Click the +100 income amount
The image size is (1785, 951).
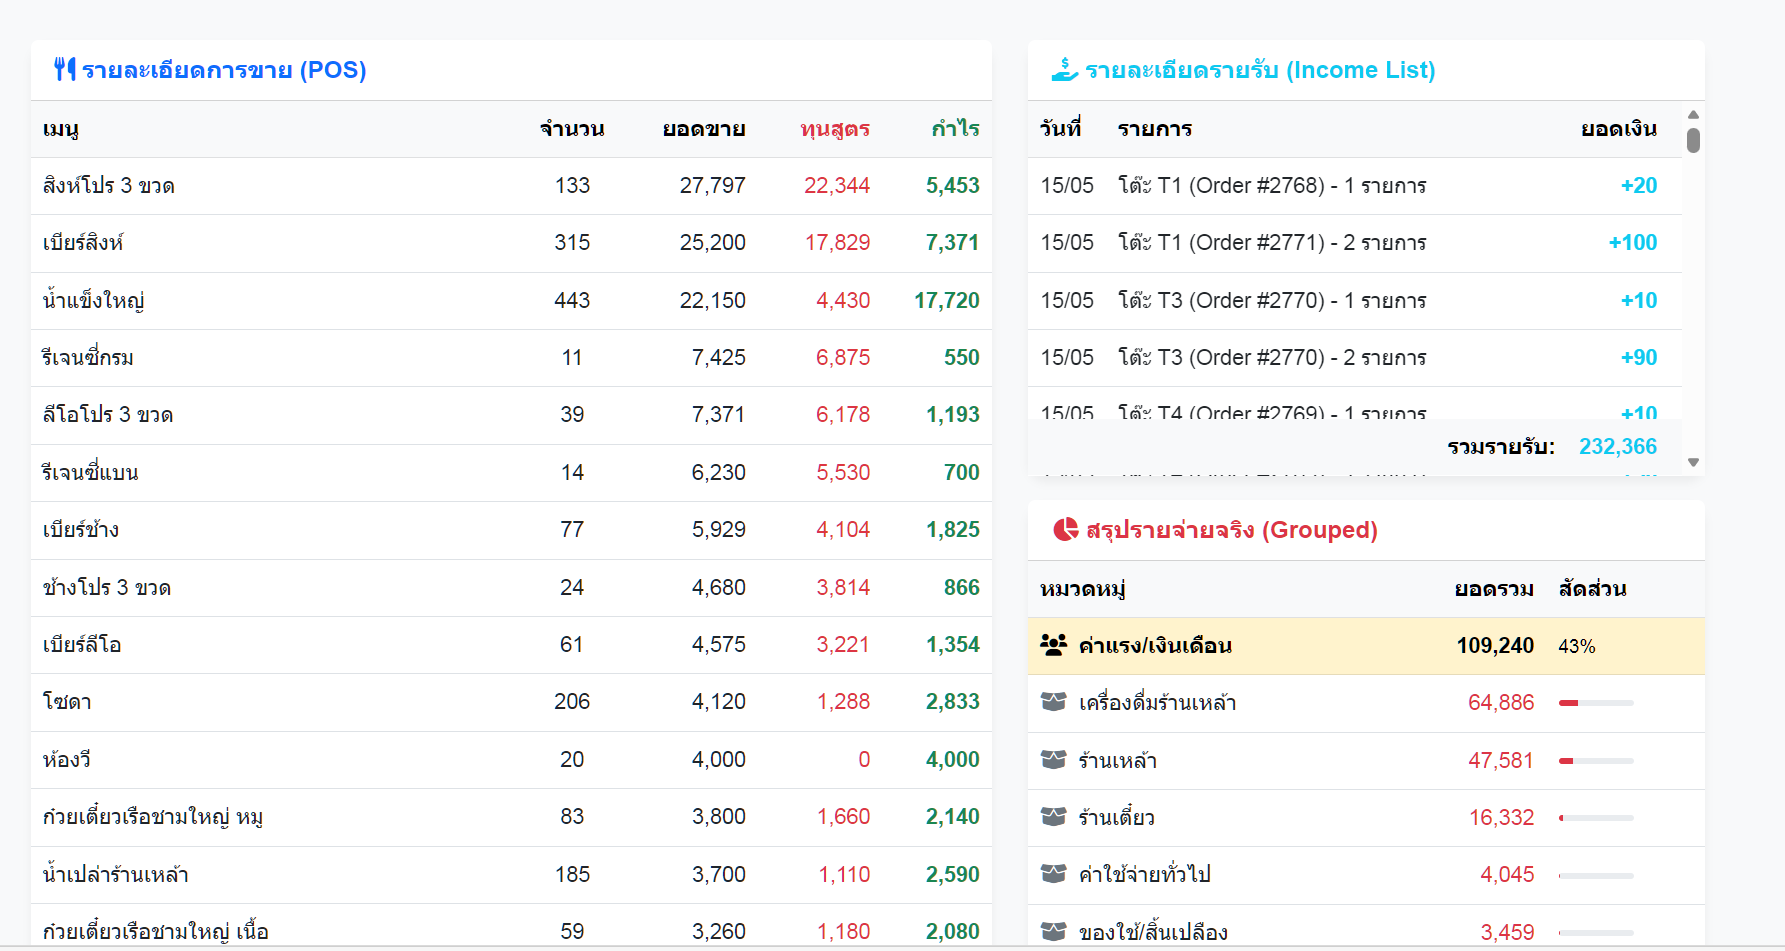tap(1632, 243)
